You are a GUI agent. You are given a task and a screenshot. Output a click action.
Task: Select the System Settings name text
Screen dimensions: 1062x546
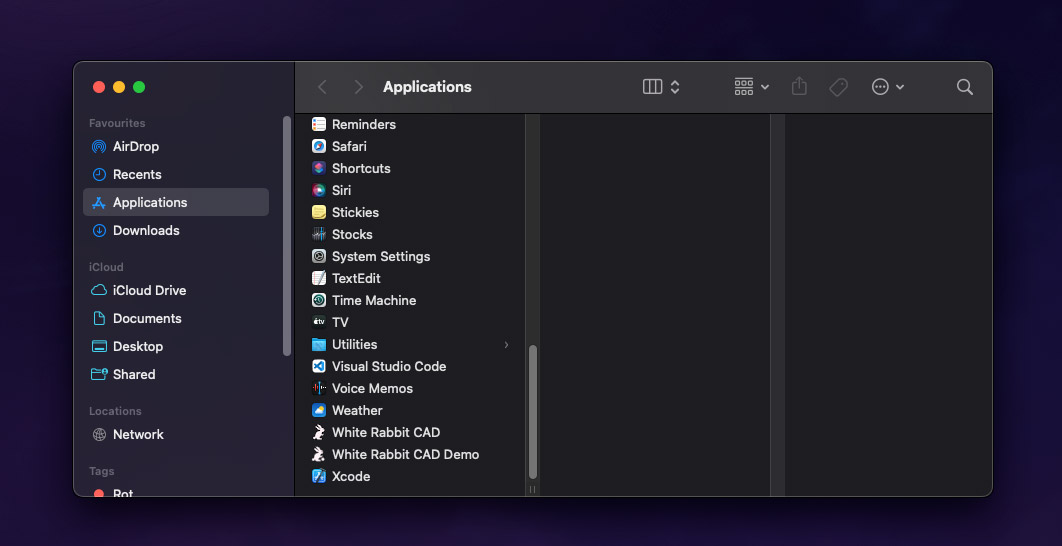coord(381,256)
